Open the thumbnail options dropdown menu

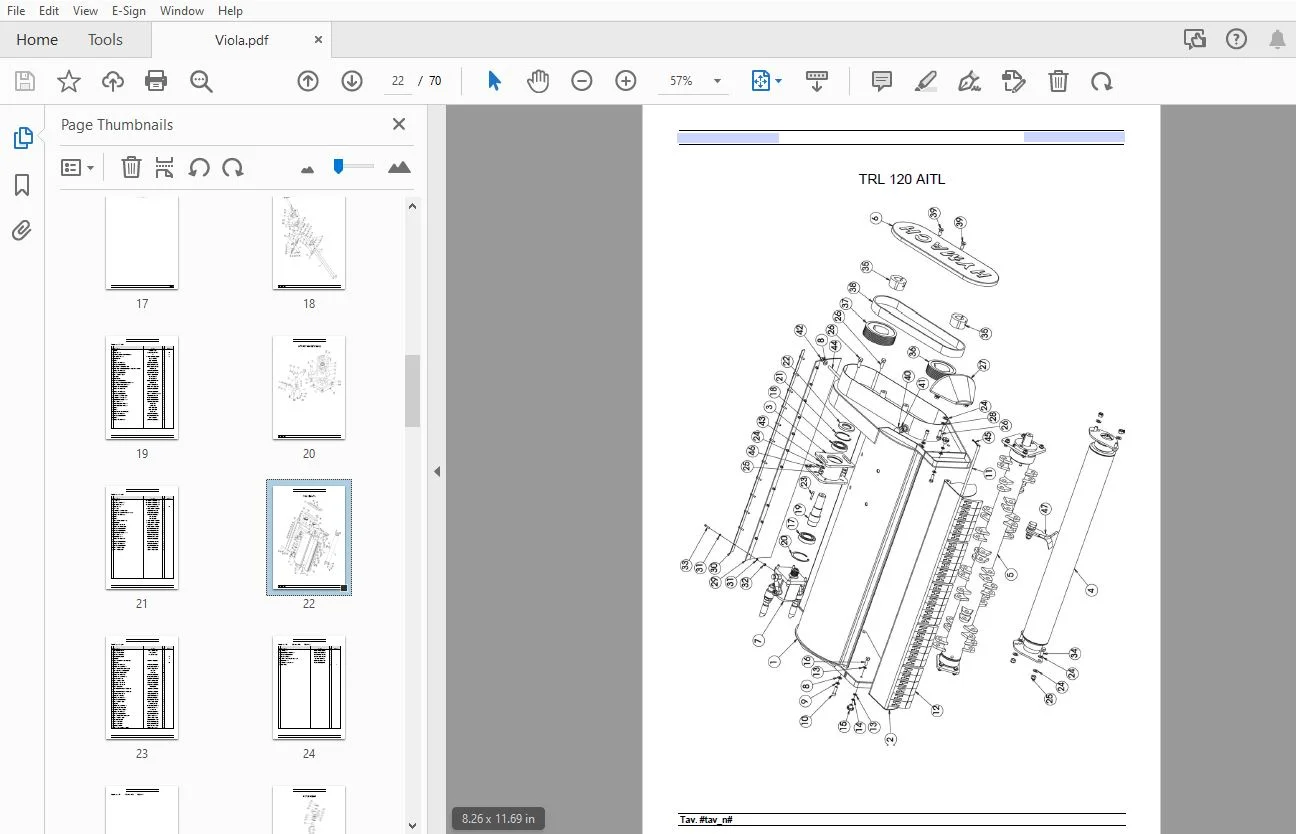click(77, 167)
